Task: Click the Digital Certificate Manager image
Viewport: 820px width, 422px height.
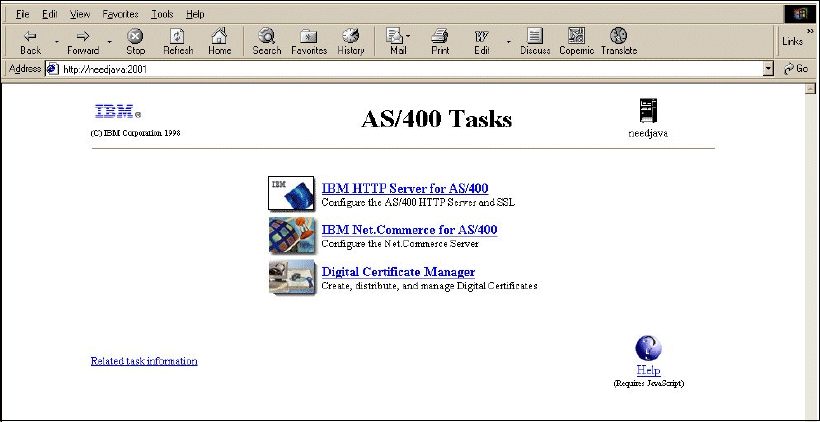Action: pyautogui.click(x=292, y=277)
